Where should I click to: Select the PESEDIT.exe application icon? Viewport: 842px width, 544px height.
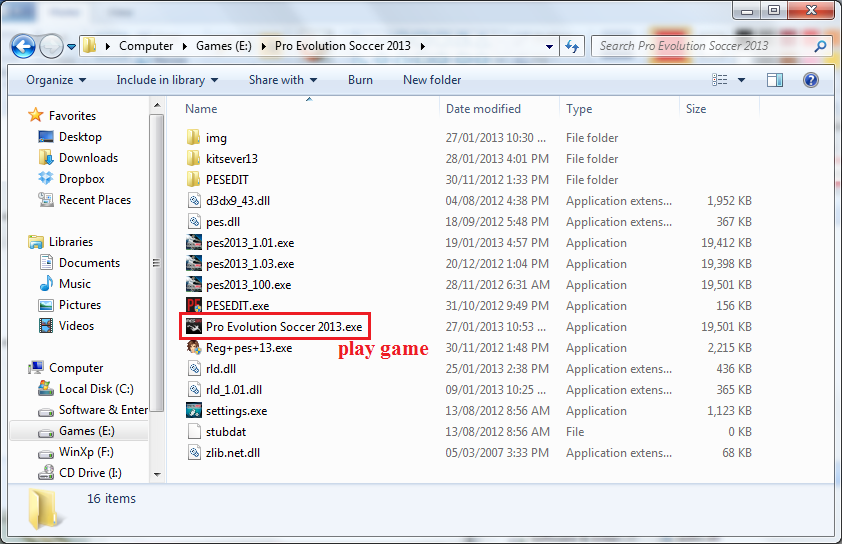point(194,305)
